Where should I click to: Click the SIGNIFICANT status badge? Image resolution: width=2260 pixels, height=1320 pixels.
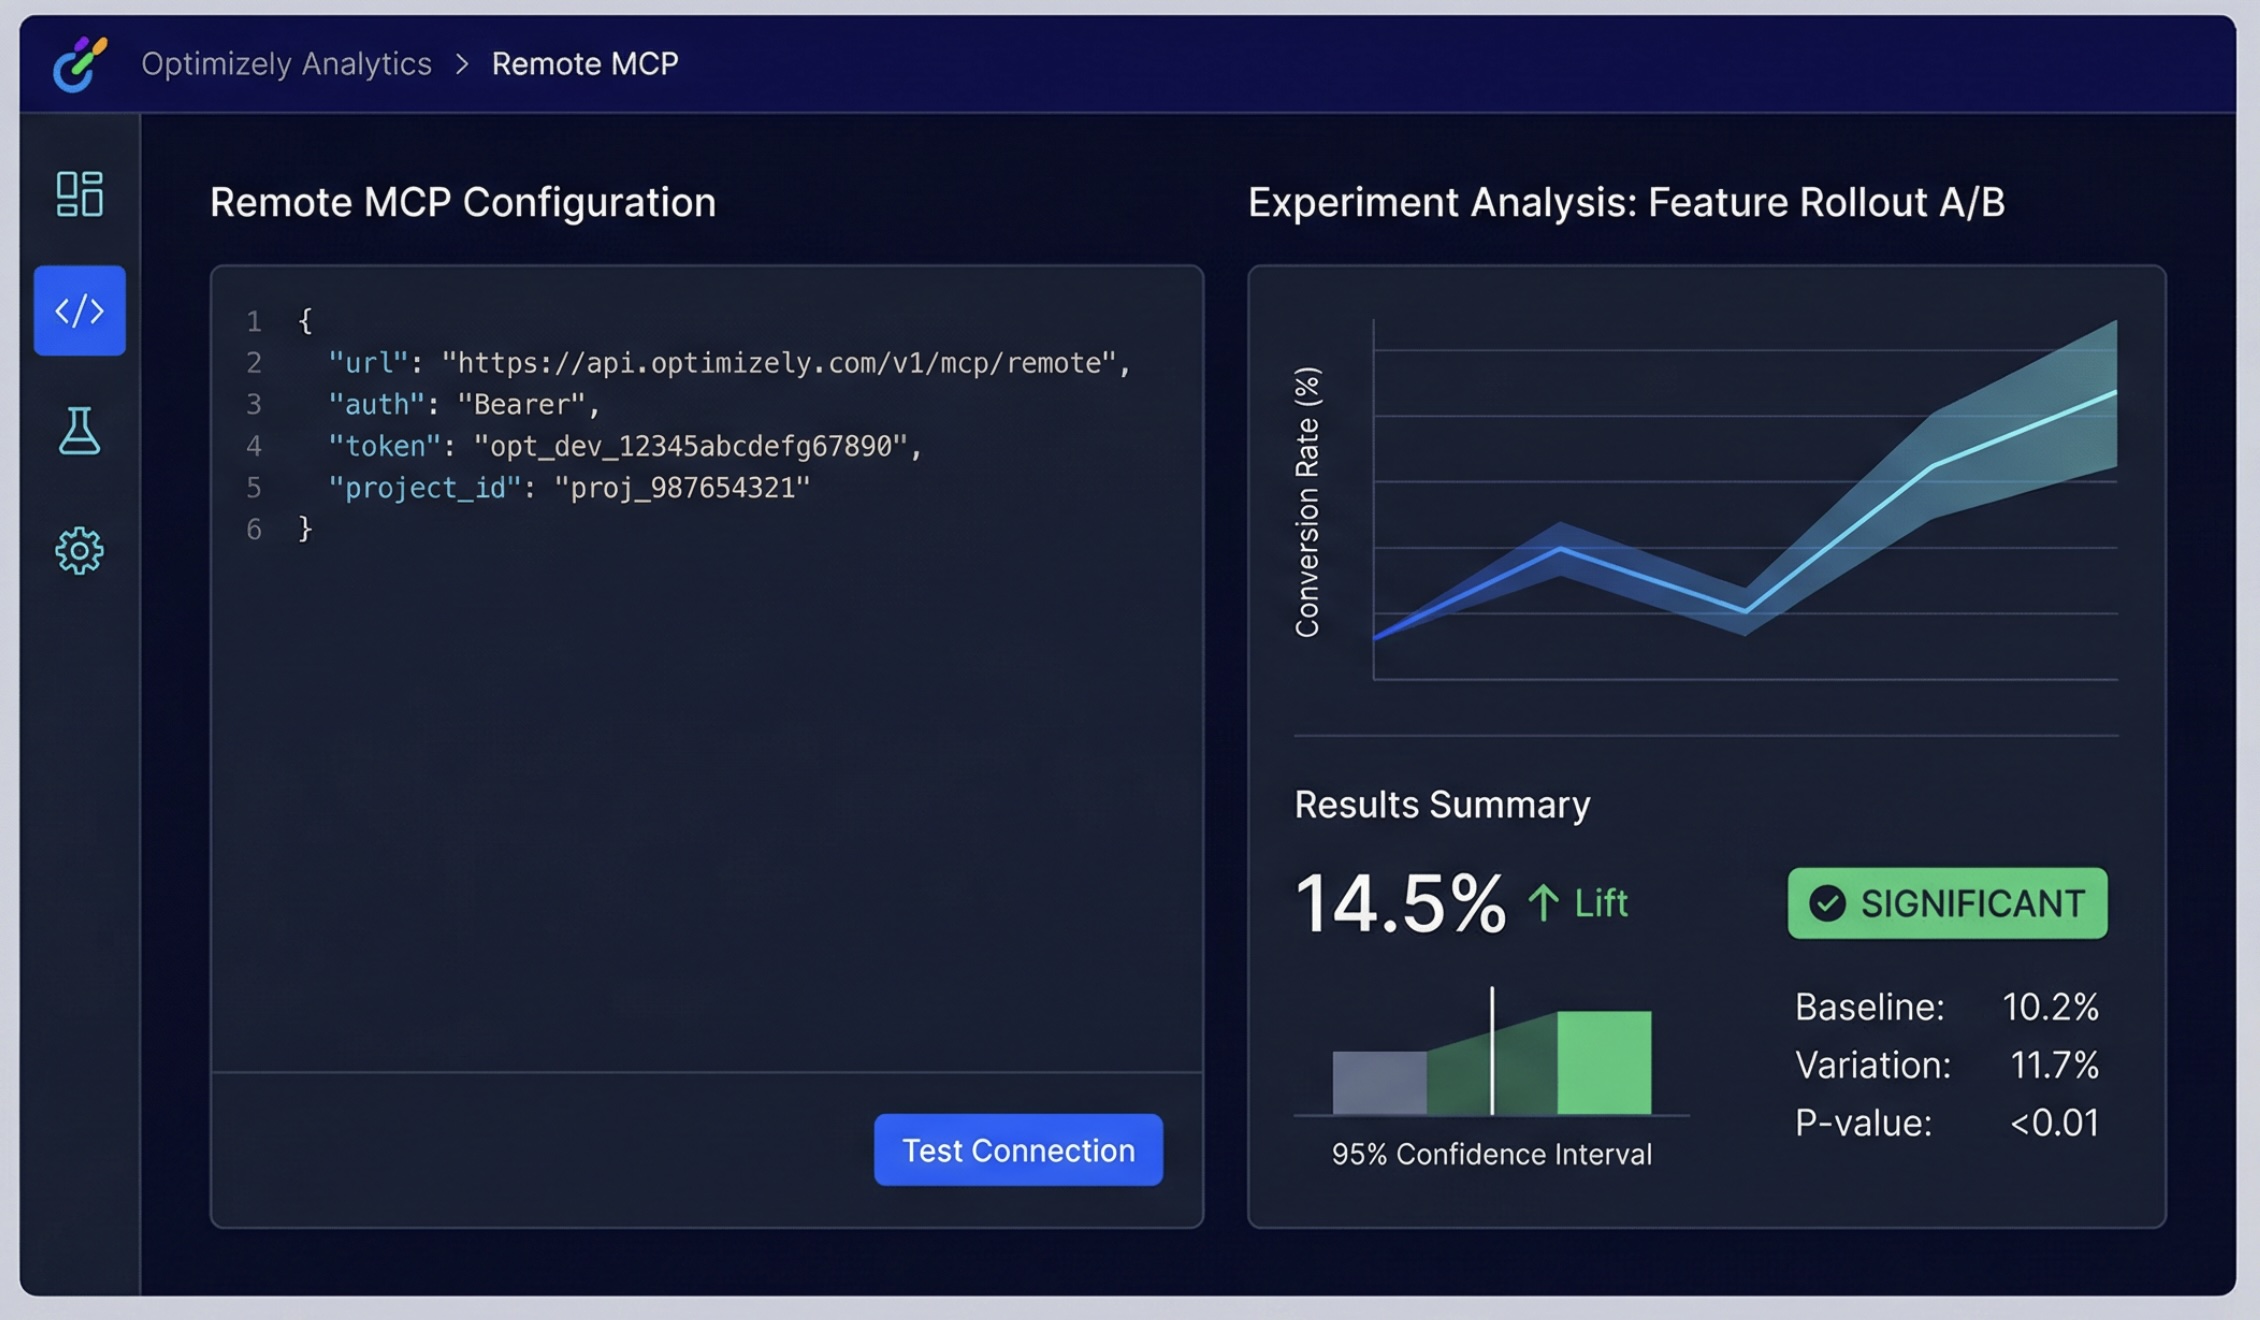(x=1947, y=903)
